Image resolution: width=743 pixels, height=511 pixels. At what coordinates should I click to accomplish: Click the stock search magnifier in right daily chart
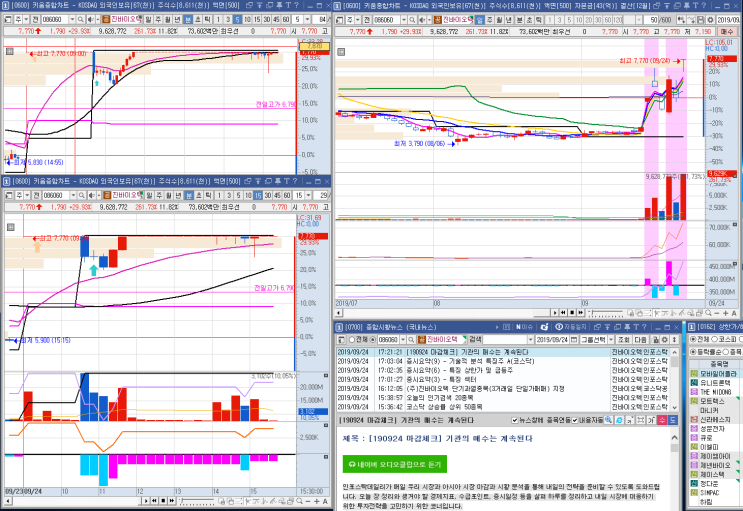[x=412, y=20]
